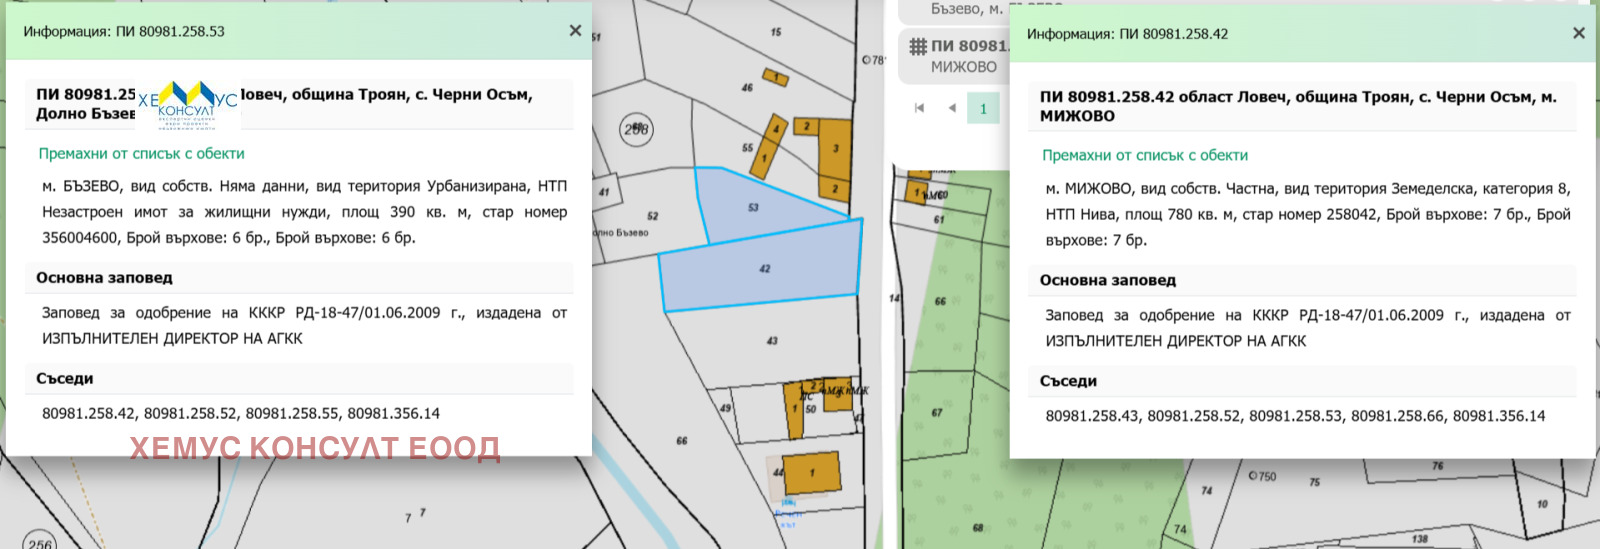This screenshot has height=549, width=1600.
Task: Go to first page of results
Action: tap(919, 108)
